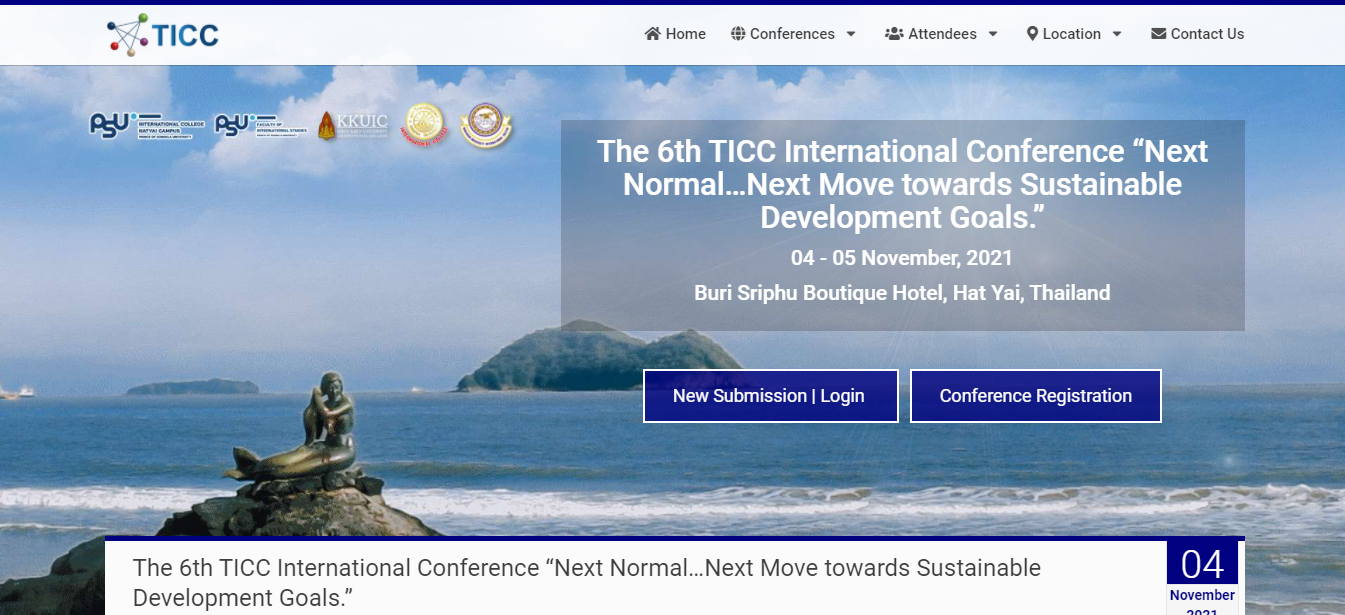Viewport: 1345px width, 615px height.
Task: Click the envelope icon beside Contact Us
Action: [x=1159, y=34]
